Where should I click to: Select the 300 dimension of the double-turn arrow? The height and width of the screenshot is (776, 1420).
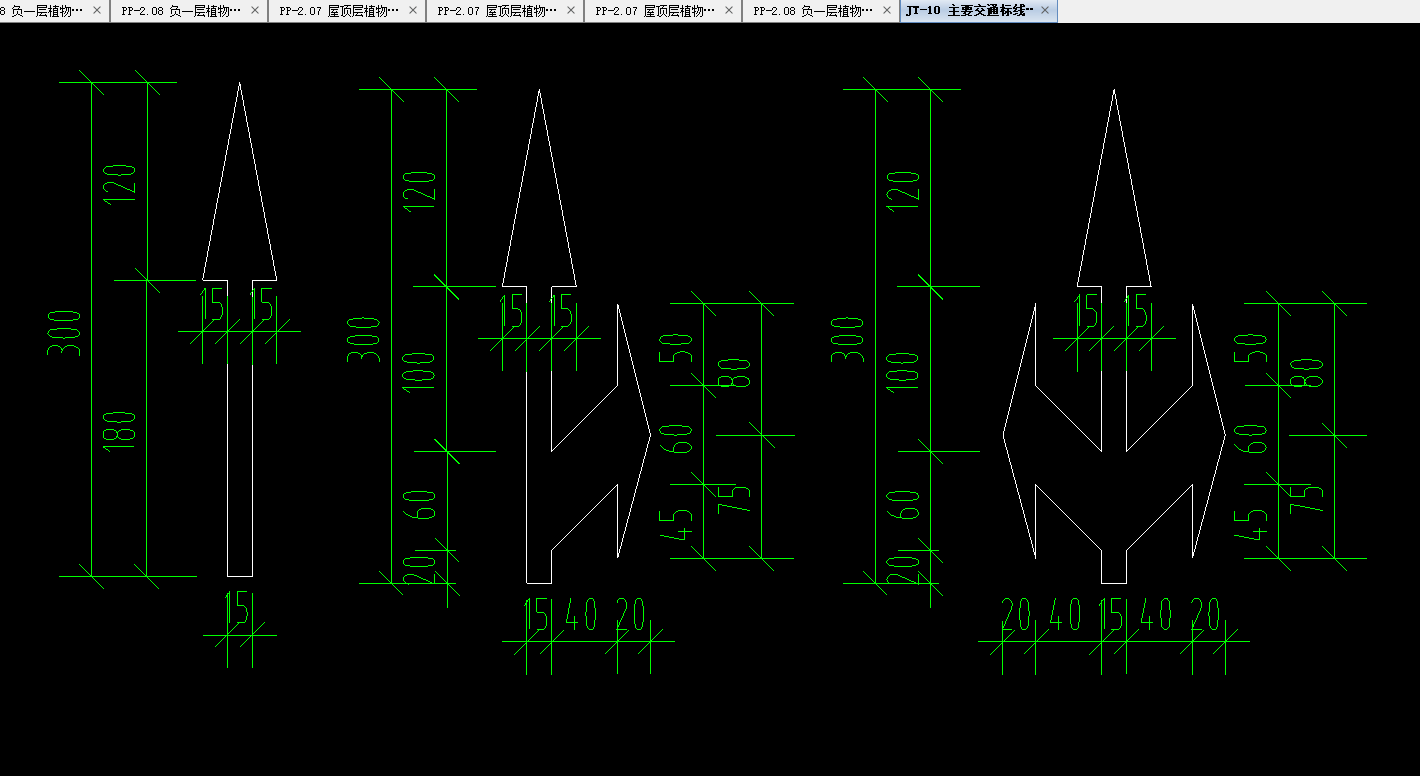pos(848,339)
